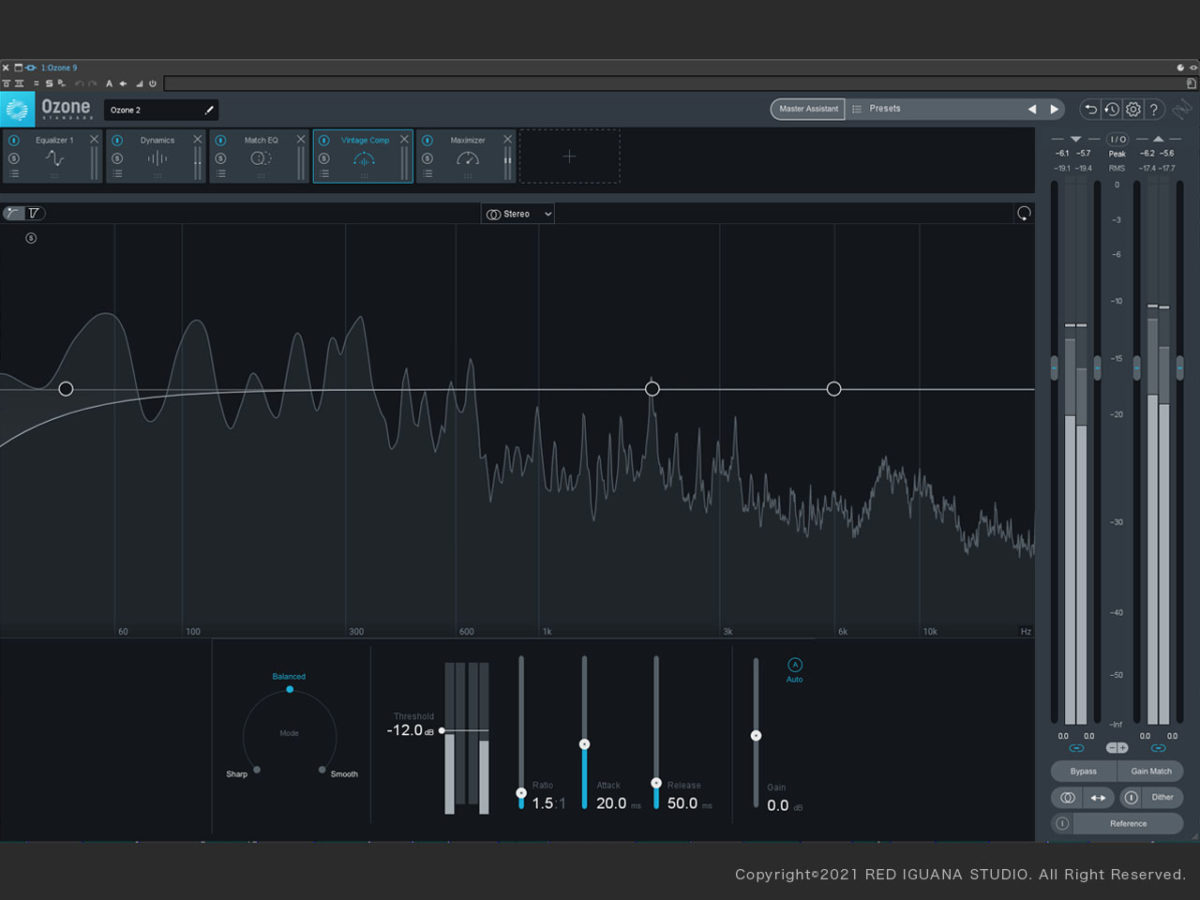Solo the Dynamics module

117,158
